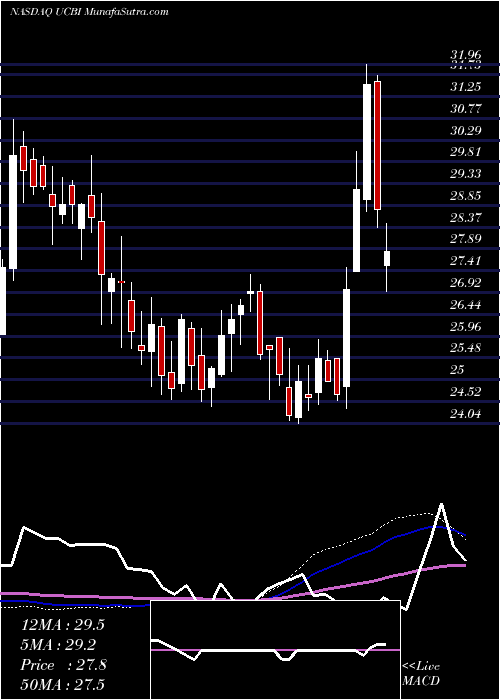Image resolution: width=500 pixels, height=700 pixels.
Task: Click the 27.89 price axis label
Action: tap(466, 239)
